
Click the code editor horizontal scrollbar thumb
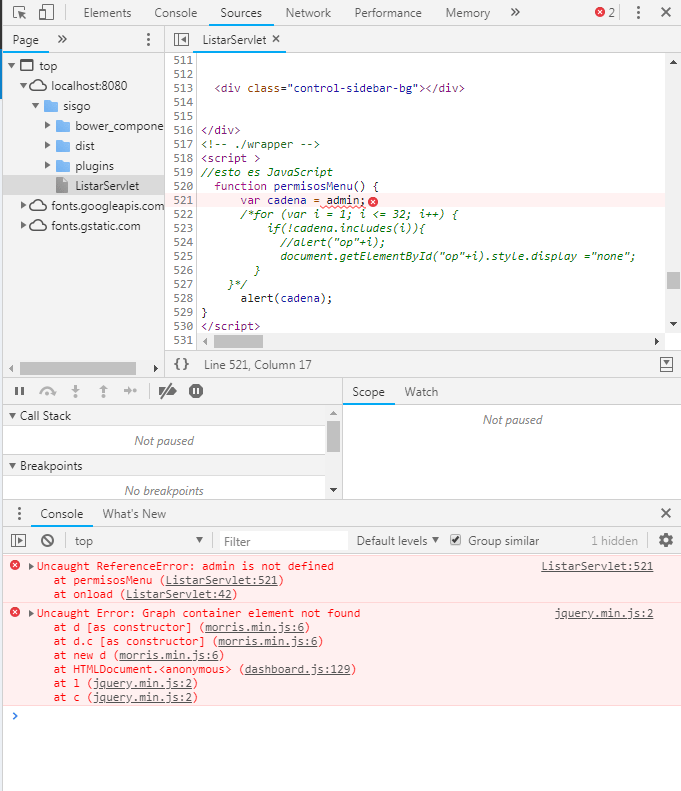coord(238,342)
